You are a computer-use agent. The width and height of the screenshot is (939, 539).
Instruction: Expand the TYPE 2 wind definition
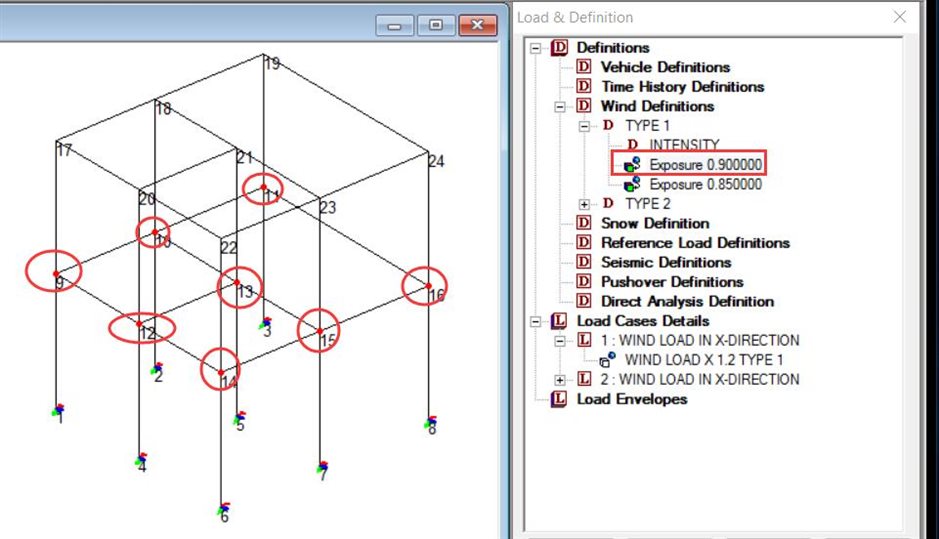pos(584,204)
